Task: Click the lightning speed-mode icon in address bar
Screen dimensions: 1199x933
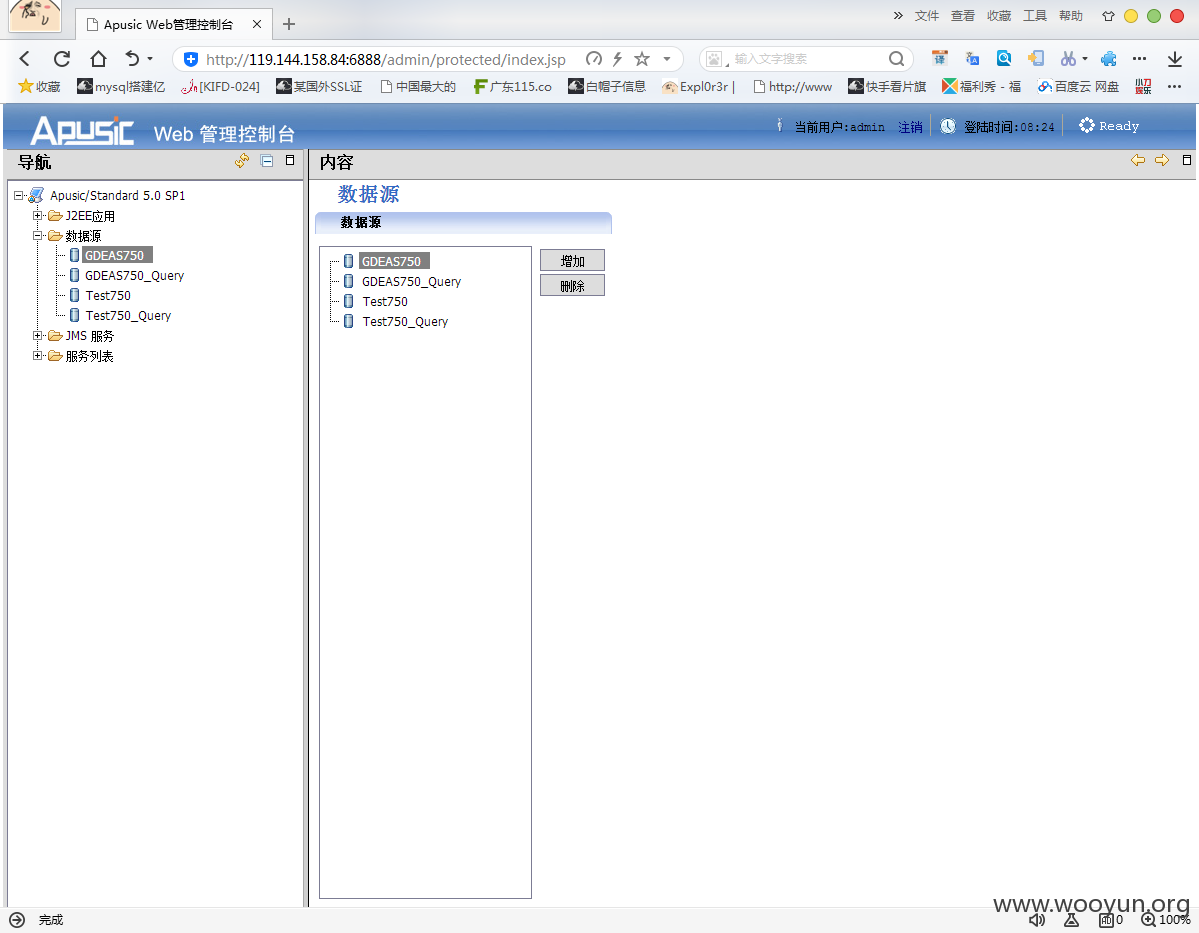Action: pos(618,59)
